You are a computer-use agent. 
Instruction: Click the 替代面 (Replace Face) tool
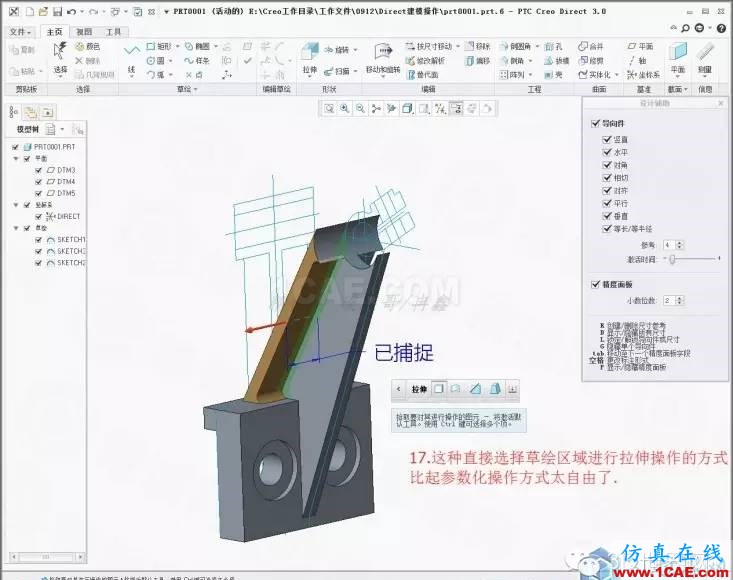423,75
